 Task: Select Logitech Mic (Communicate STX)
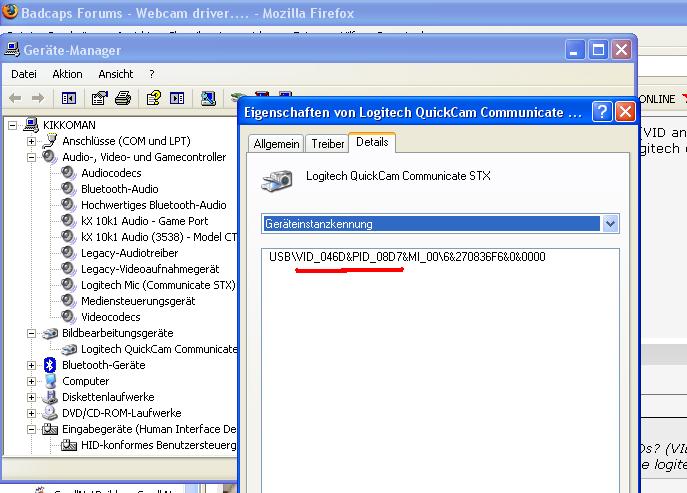coord(158,285)
